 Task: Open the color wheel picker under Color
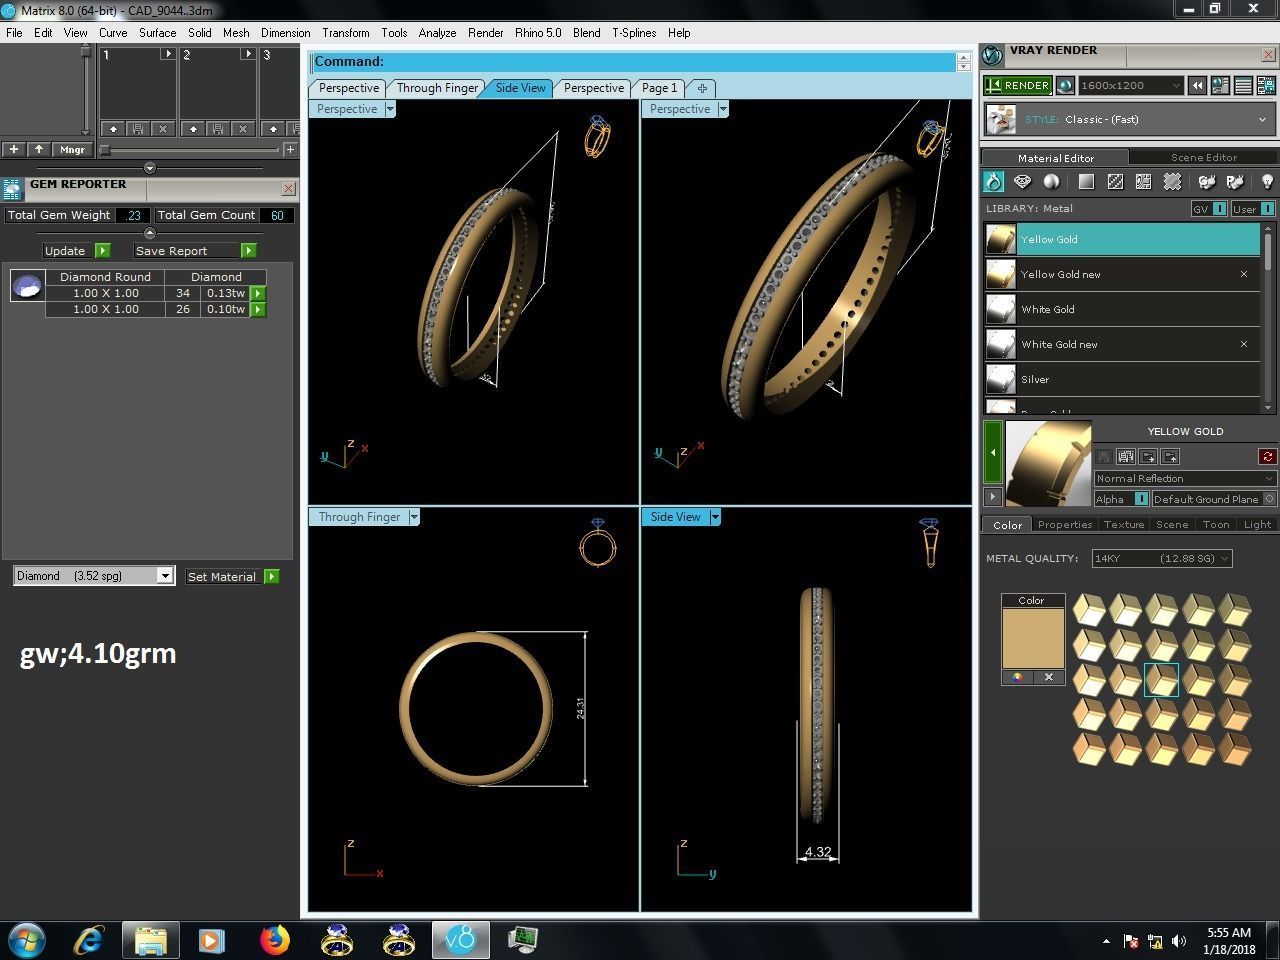coord(1017,677)
